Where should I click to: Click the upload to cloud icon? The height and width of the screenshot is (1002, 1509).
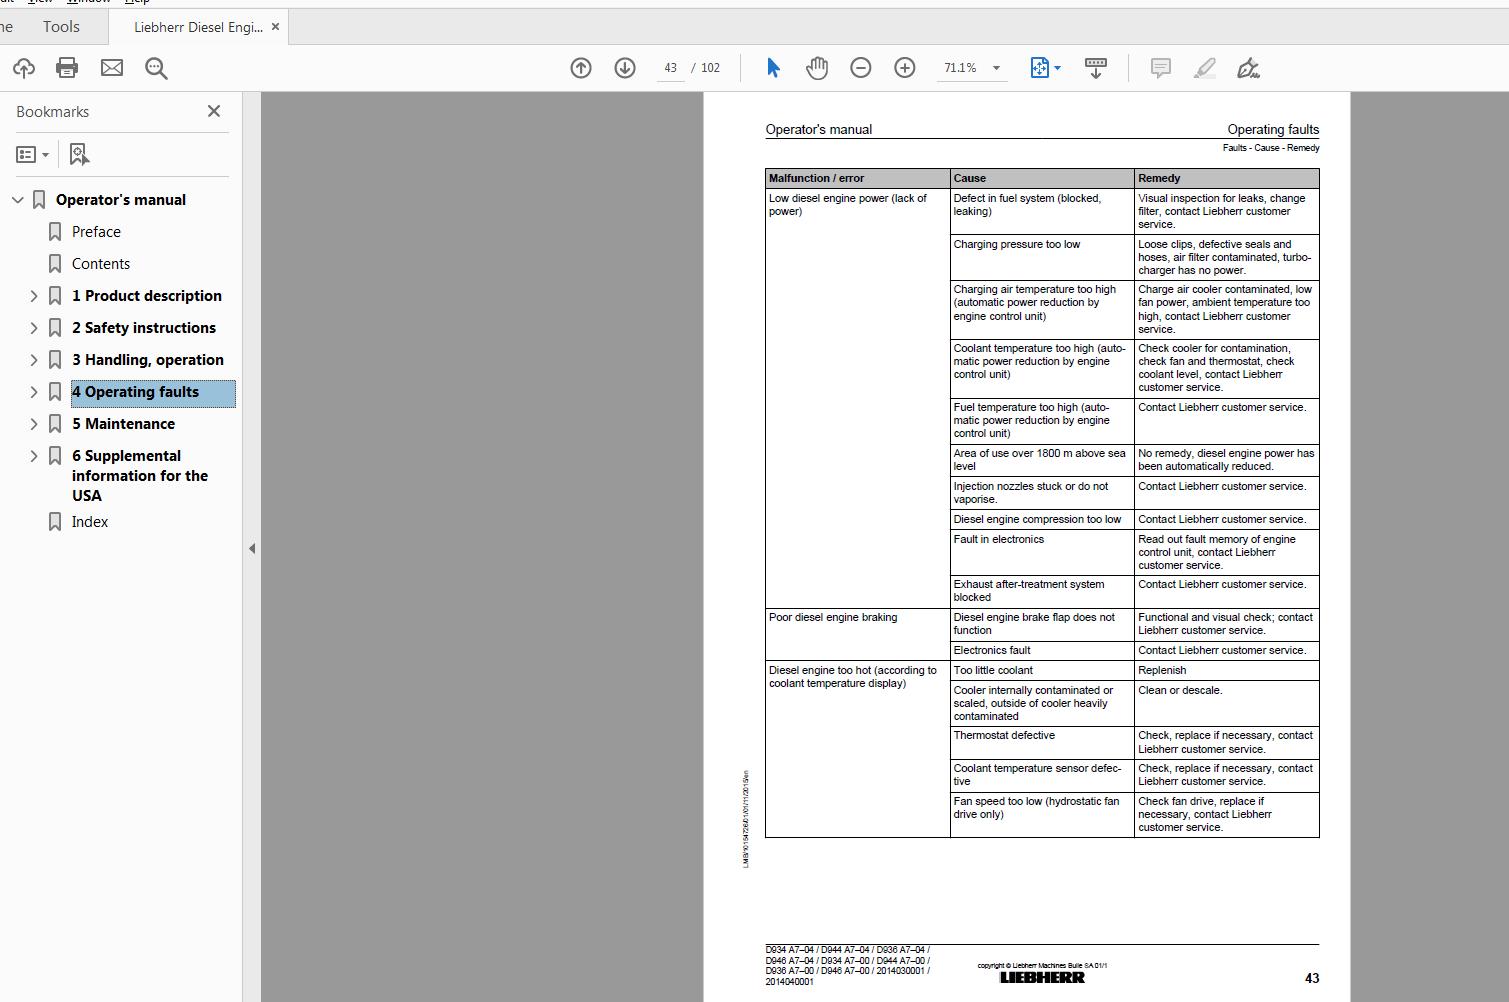click(x=24, y=68)
